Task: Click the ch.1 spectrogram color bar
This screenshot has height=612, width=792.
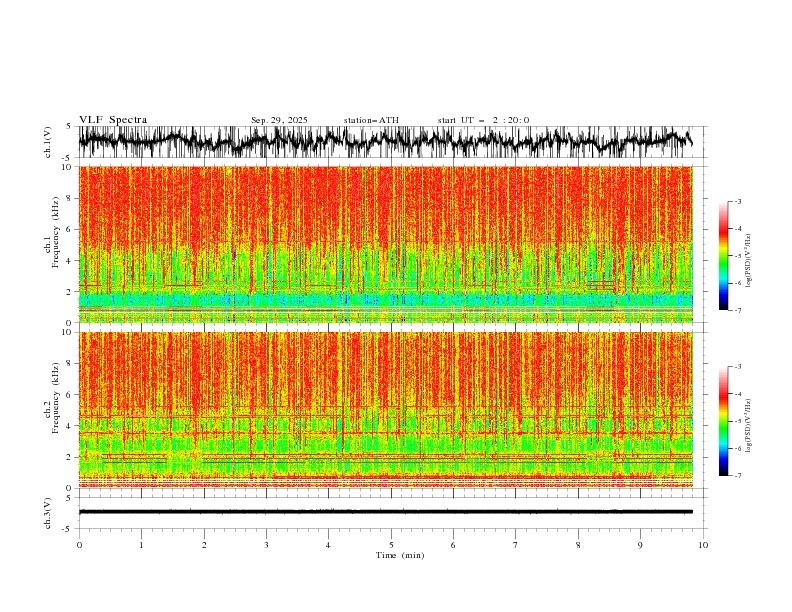Action: [723, 256]
